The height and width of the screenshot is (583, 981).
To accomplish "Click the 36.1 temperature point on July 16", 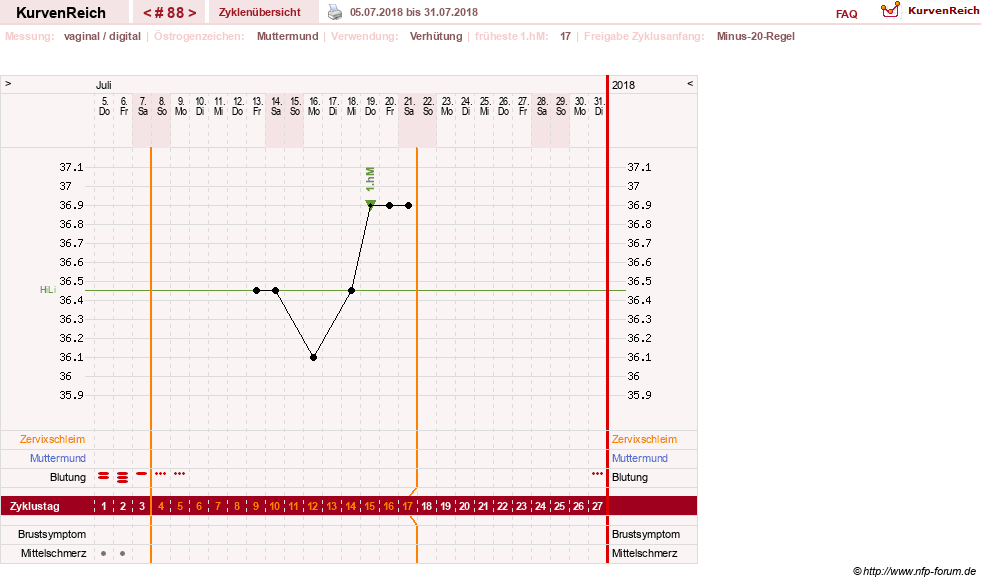I will [313, 357].
